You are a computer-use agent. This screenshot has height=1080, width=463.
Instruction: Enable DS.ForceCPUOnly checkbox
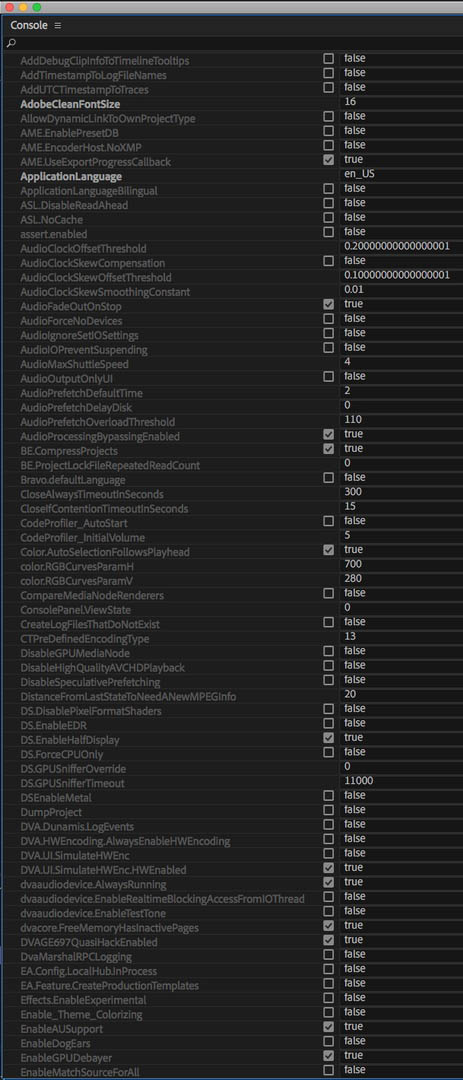click(x=329, y=752)
